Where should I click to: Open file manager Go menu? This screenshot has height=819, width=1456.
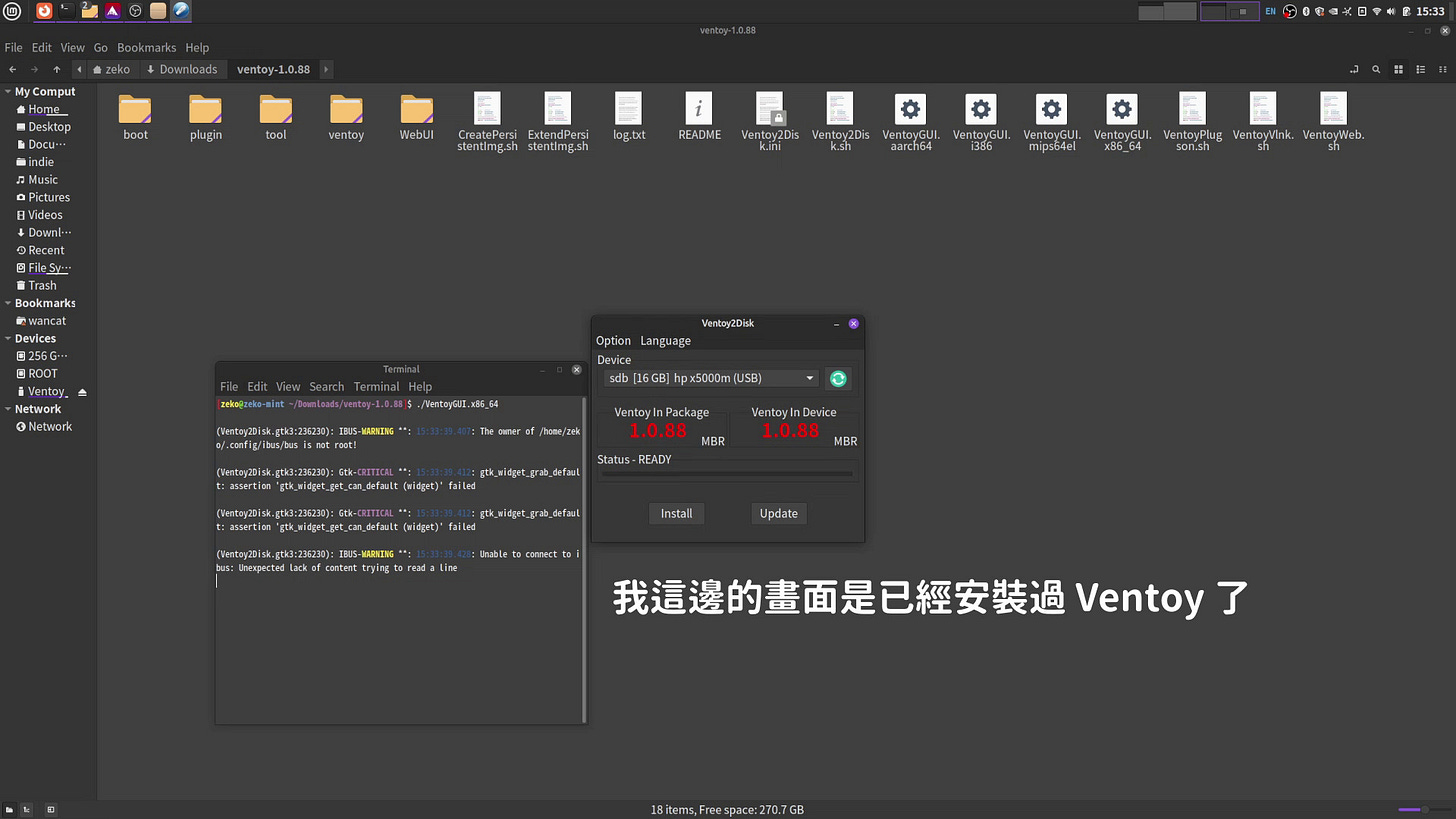100,47
